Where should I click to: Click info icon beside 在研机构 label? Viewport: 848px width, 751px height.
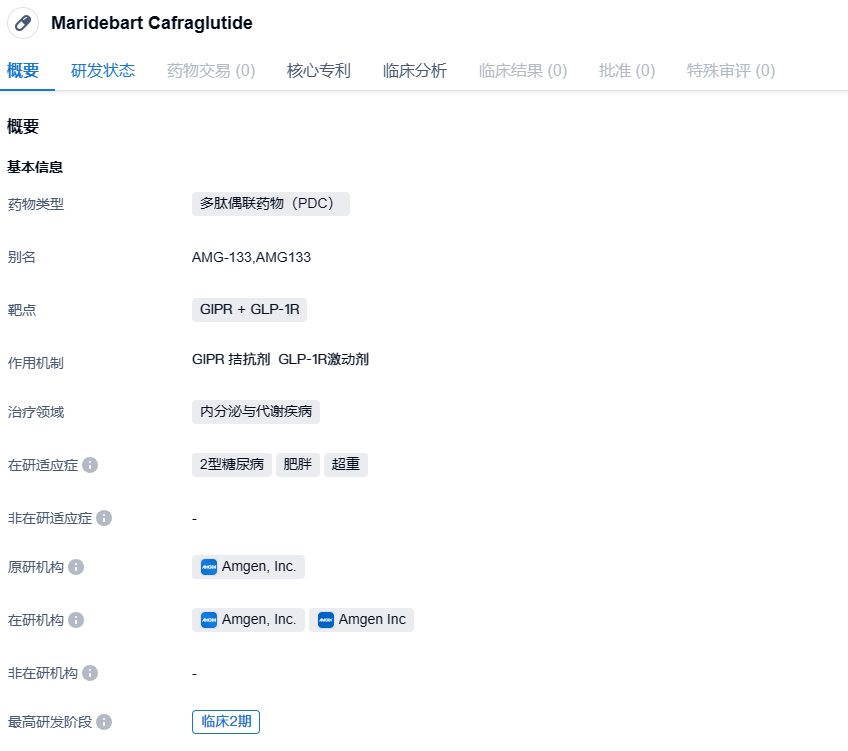click(x=76, y=620)
